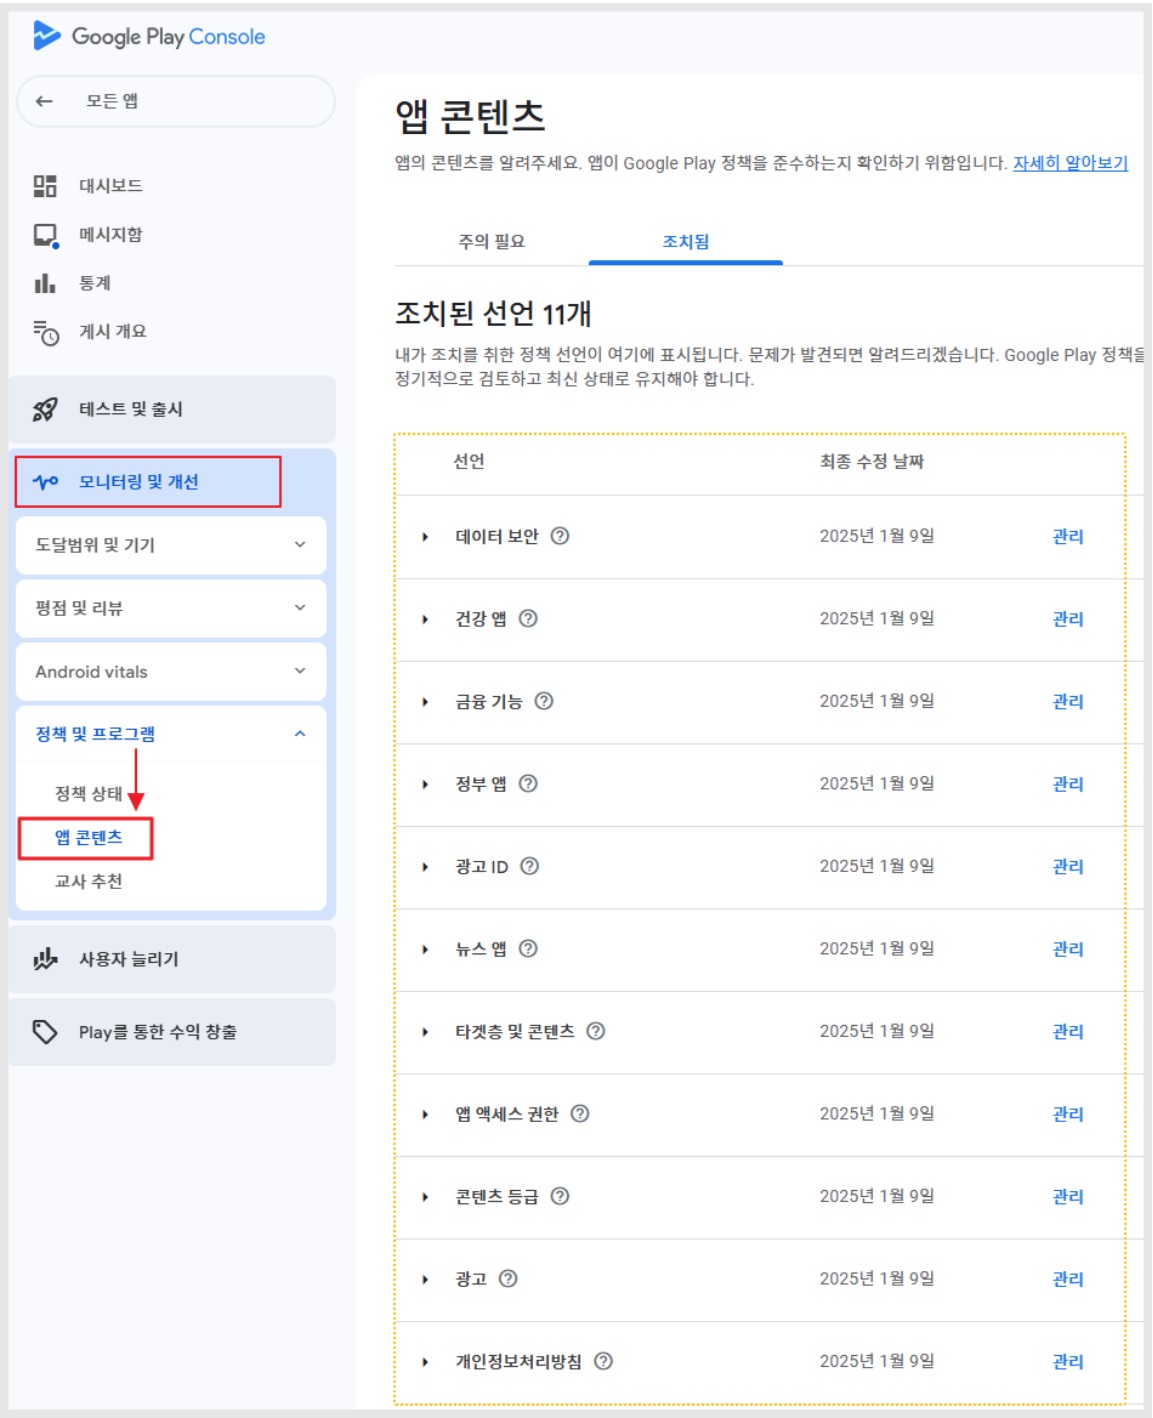Expand the 광고 ID row triangle
This screenshot has width=1153, height=1418.
pos(425,867)
